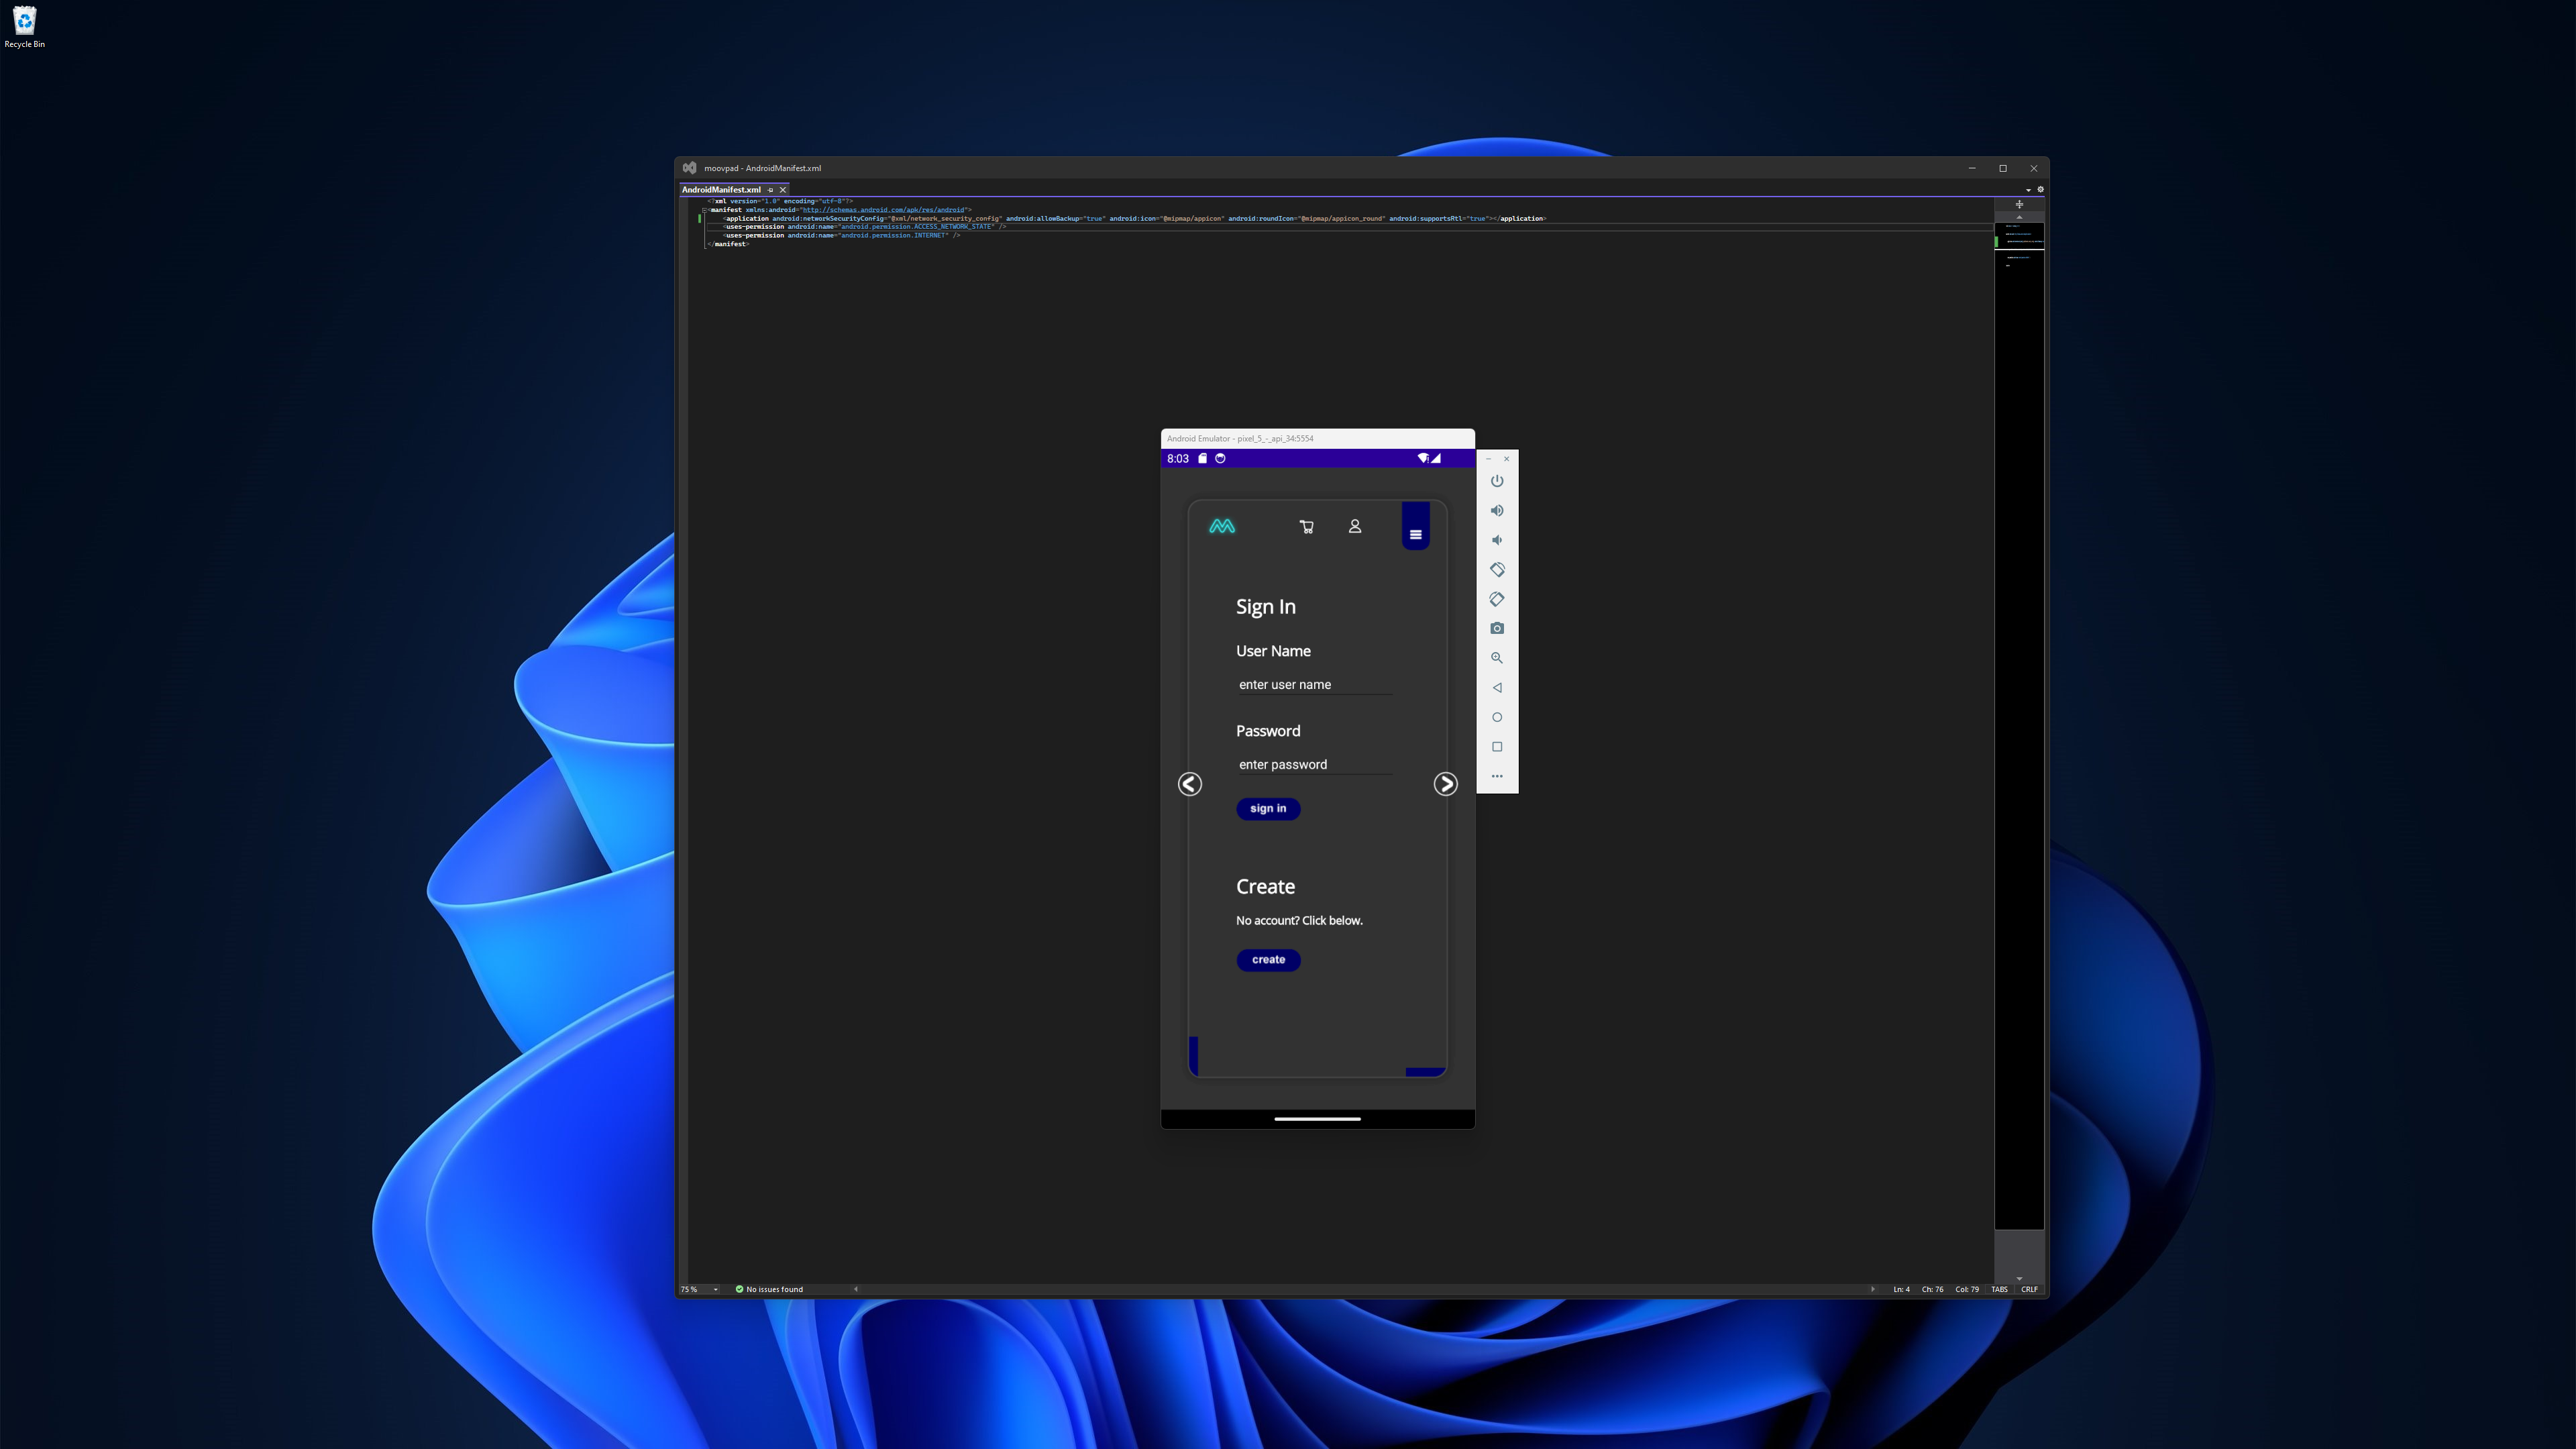Tap the user profile icon in app
The height and width of the screenshot is (1449, 2576).
(1355, 526)
